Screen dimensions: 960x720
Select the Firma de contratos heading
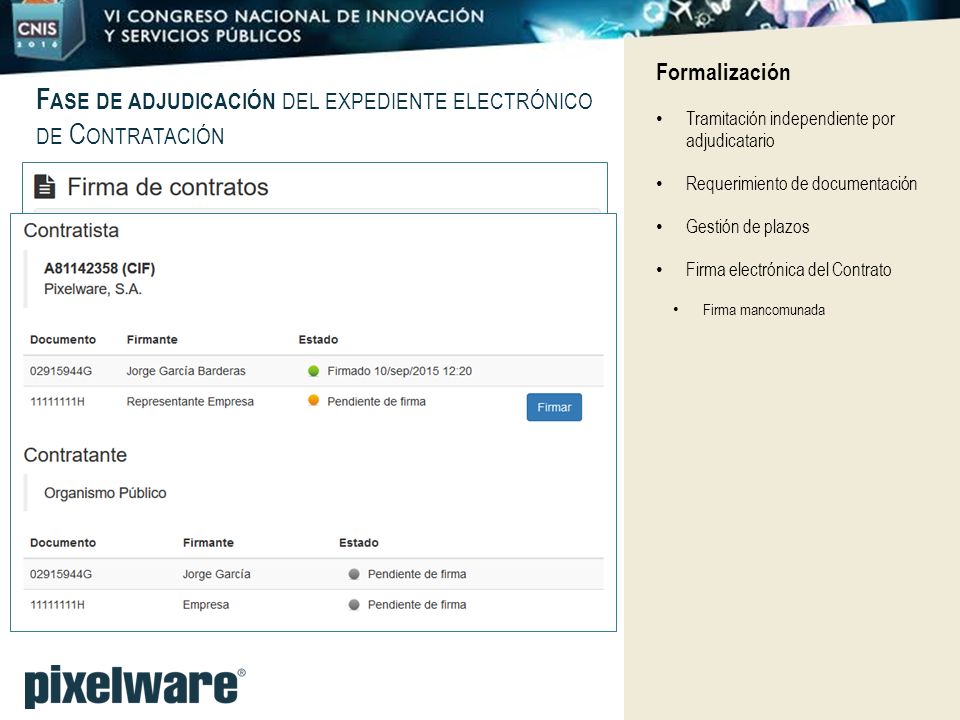168,187
